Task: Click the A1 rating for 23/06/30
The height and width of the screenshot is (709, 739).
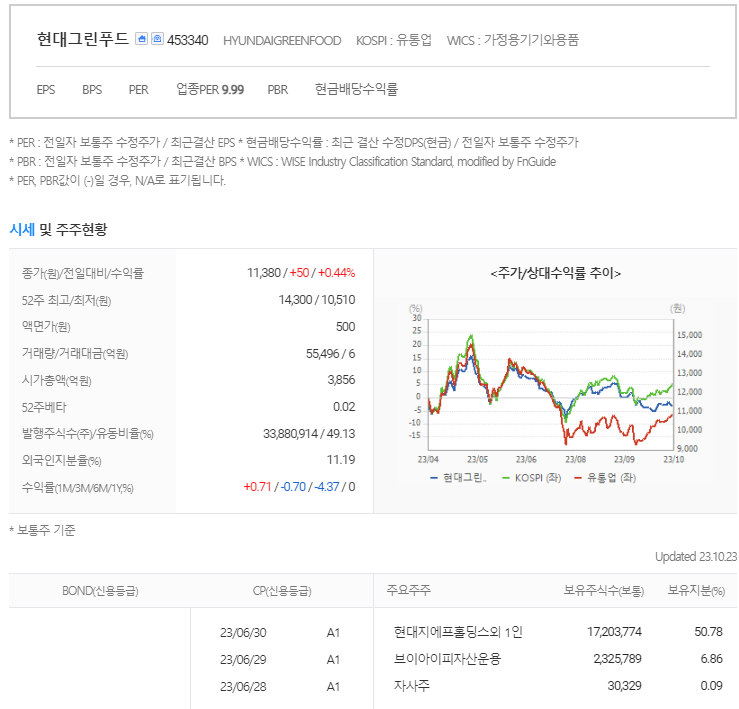Action: tap(333, 633)
